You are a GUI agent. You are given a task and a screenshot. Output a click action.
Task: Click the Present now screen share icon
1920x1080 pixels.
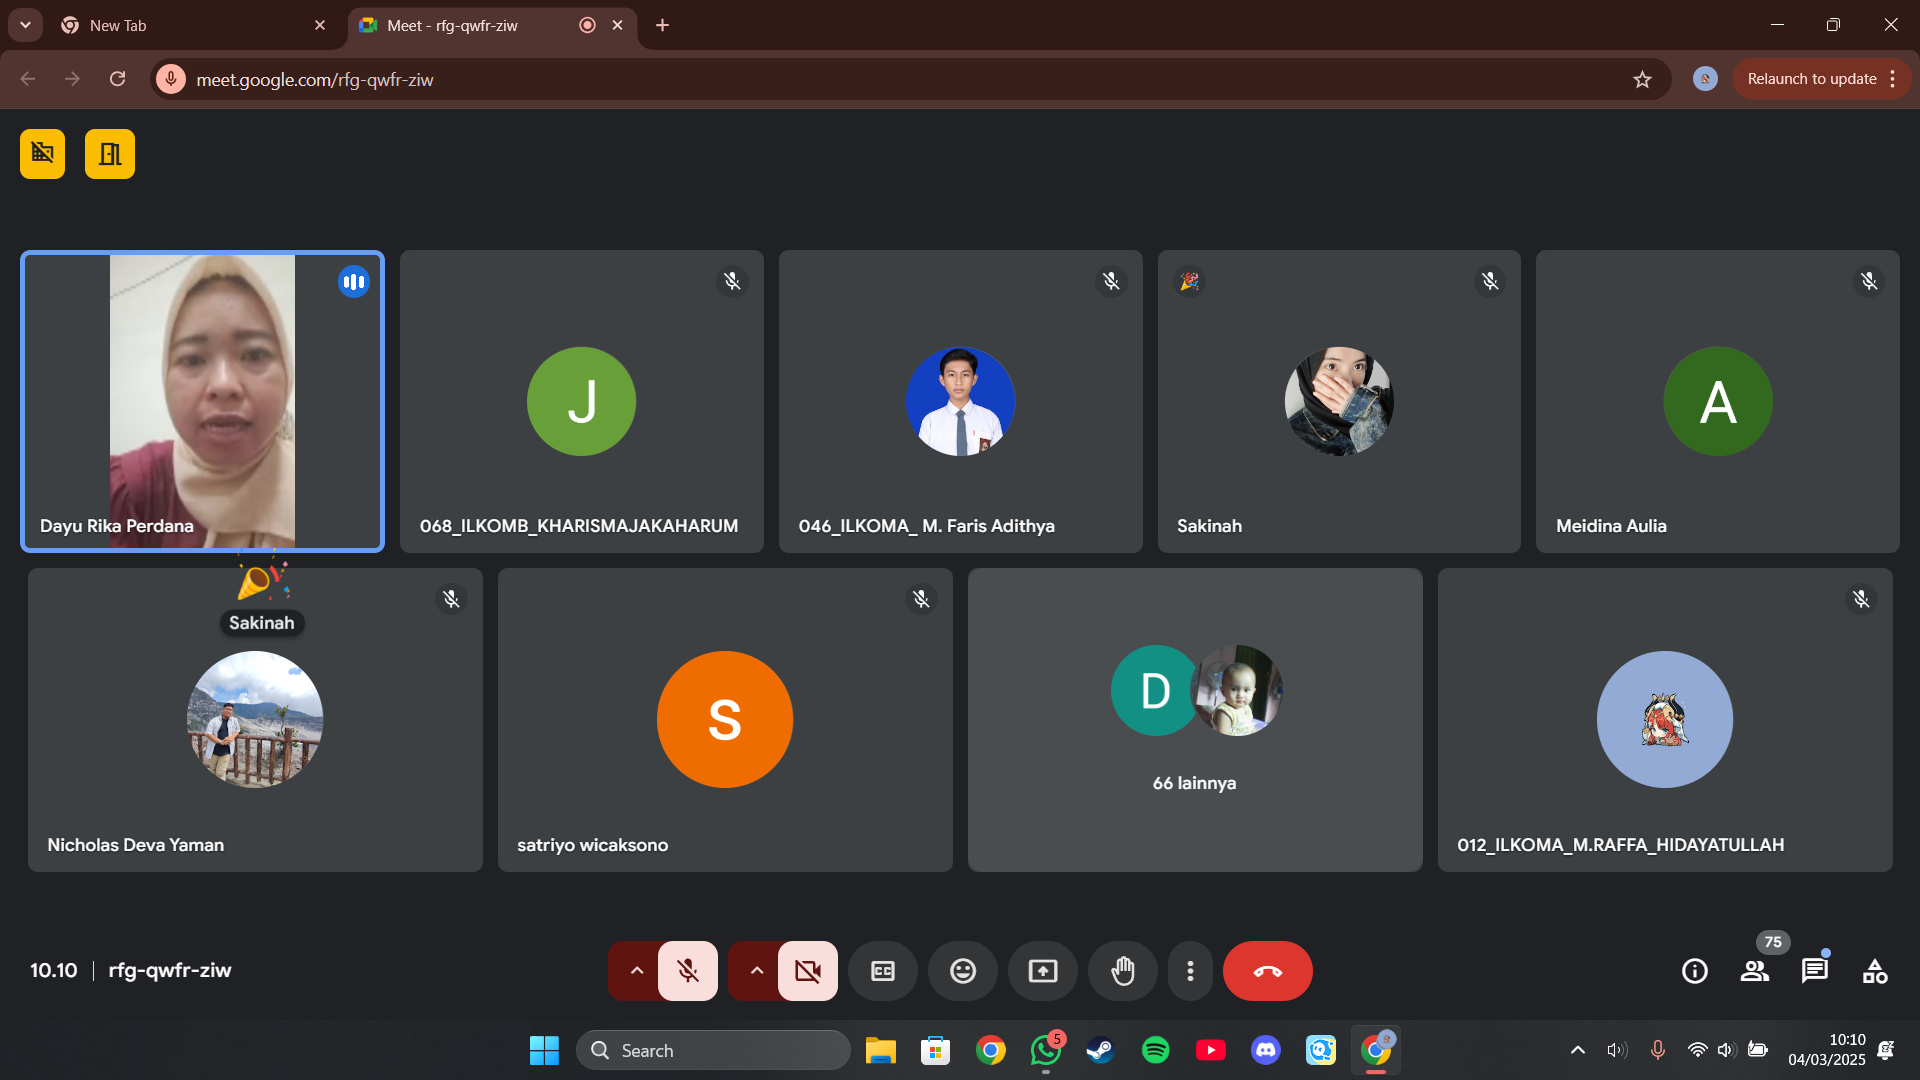tap(1042, 971)
